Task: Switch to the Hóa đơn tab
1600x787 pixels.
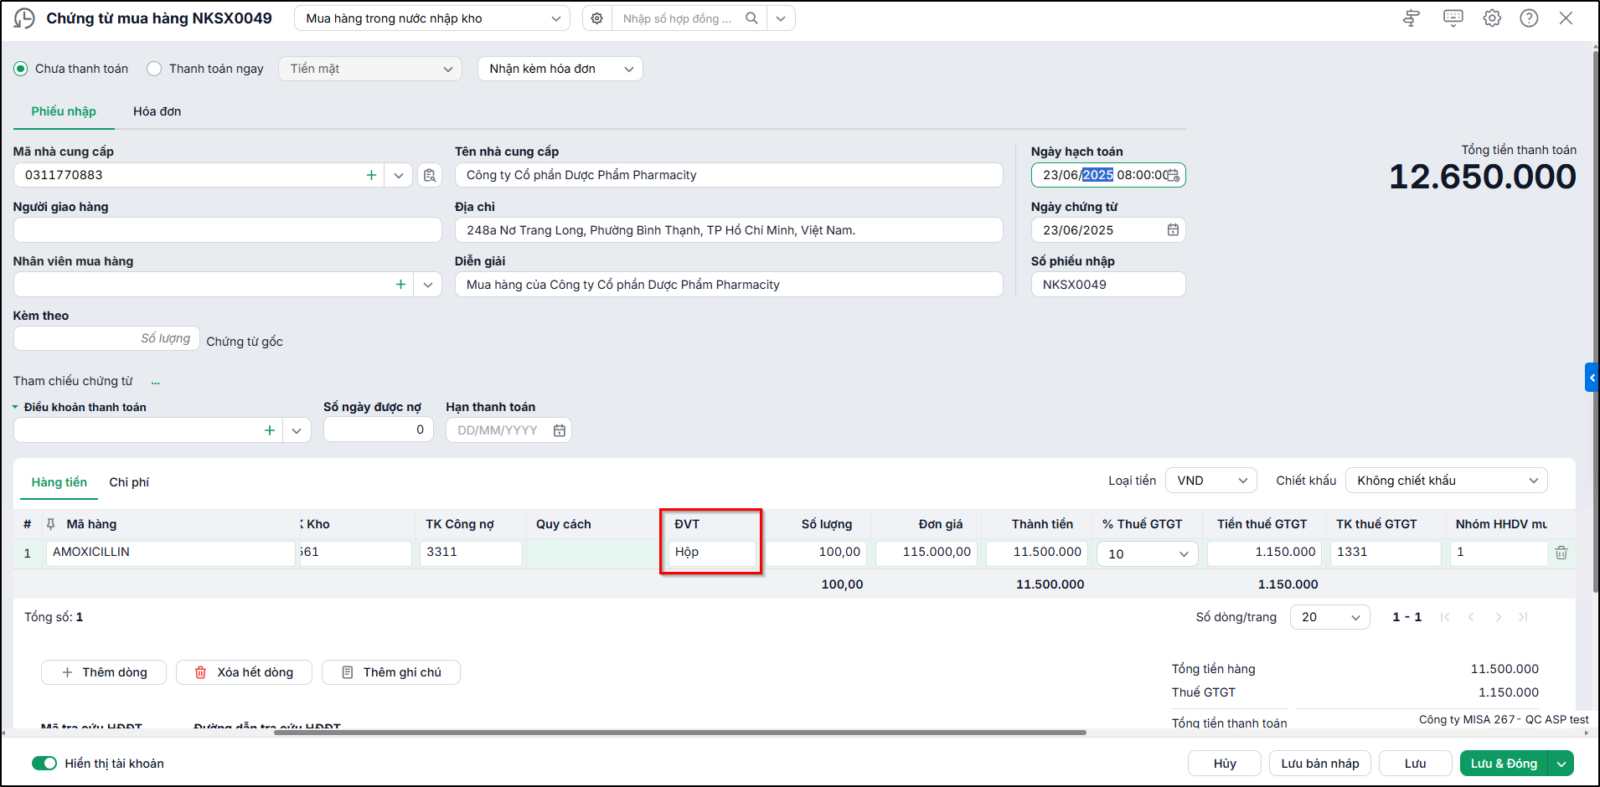Action: 157,111
